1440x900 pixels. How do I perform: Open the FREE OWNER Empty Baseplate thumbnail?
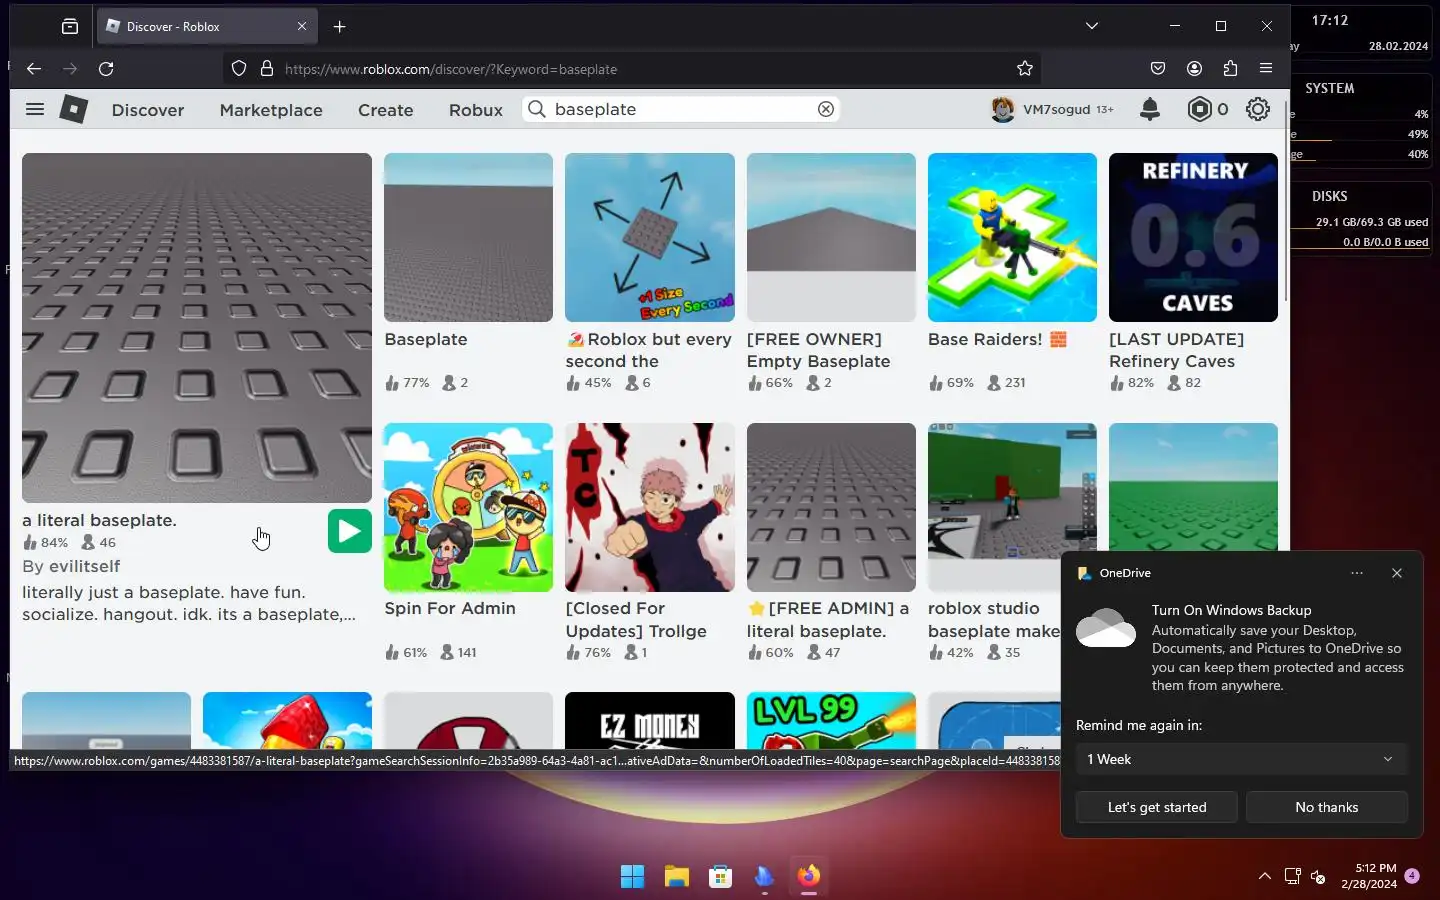[831, 237]
